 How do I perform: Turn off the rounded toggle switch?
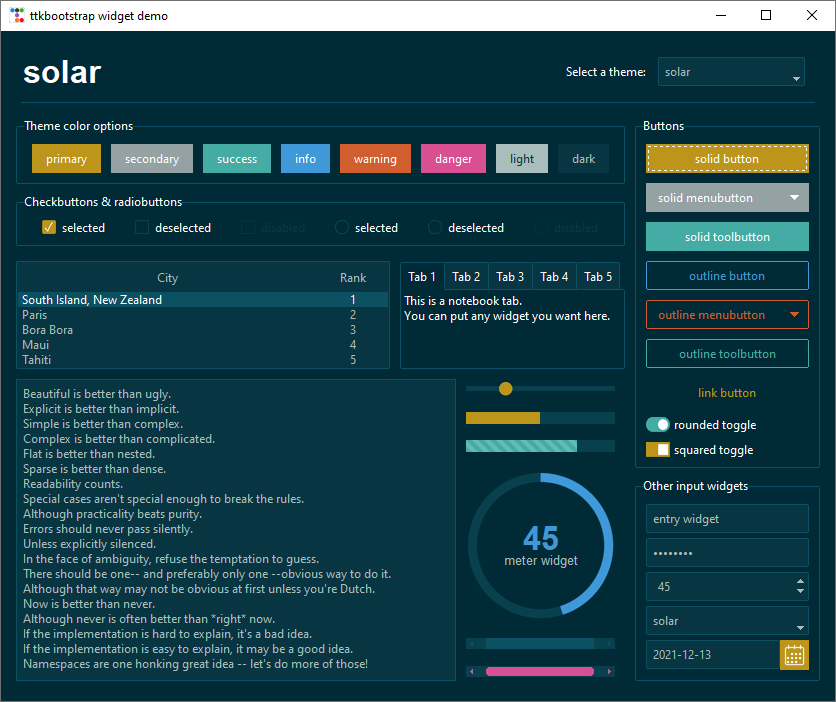(x=658, y=424)
